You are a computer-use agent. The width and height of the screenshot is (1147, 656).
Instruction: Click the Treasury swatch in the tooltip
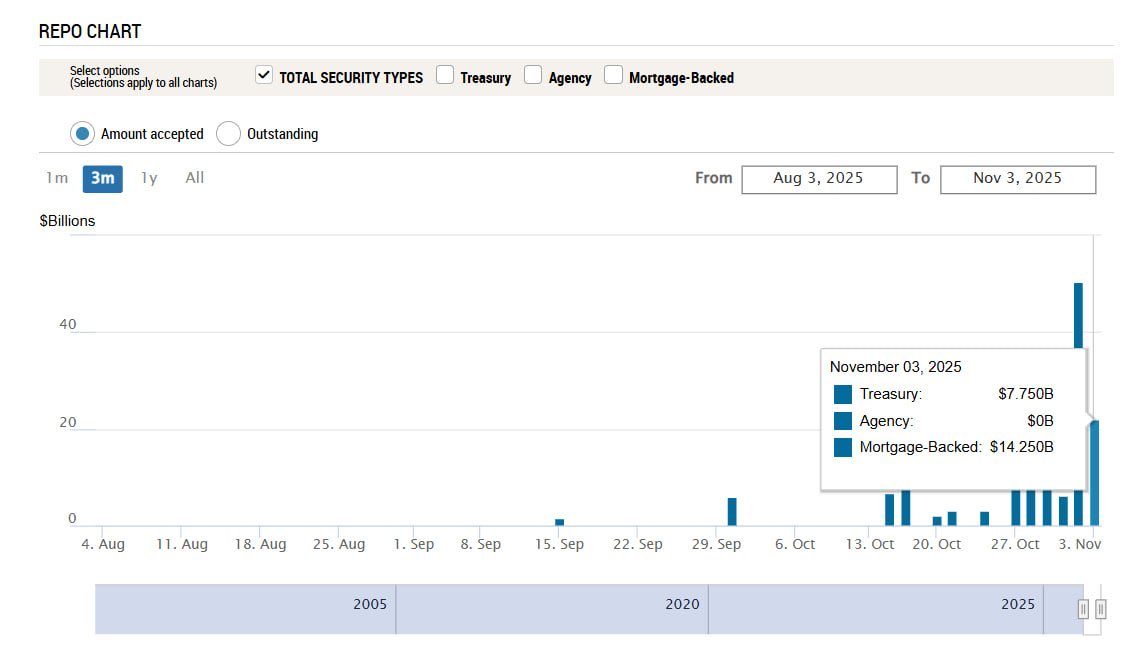[843, 394]
